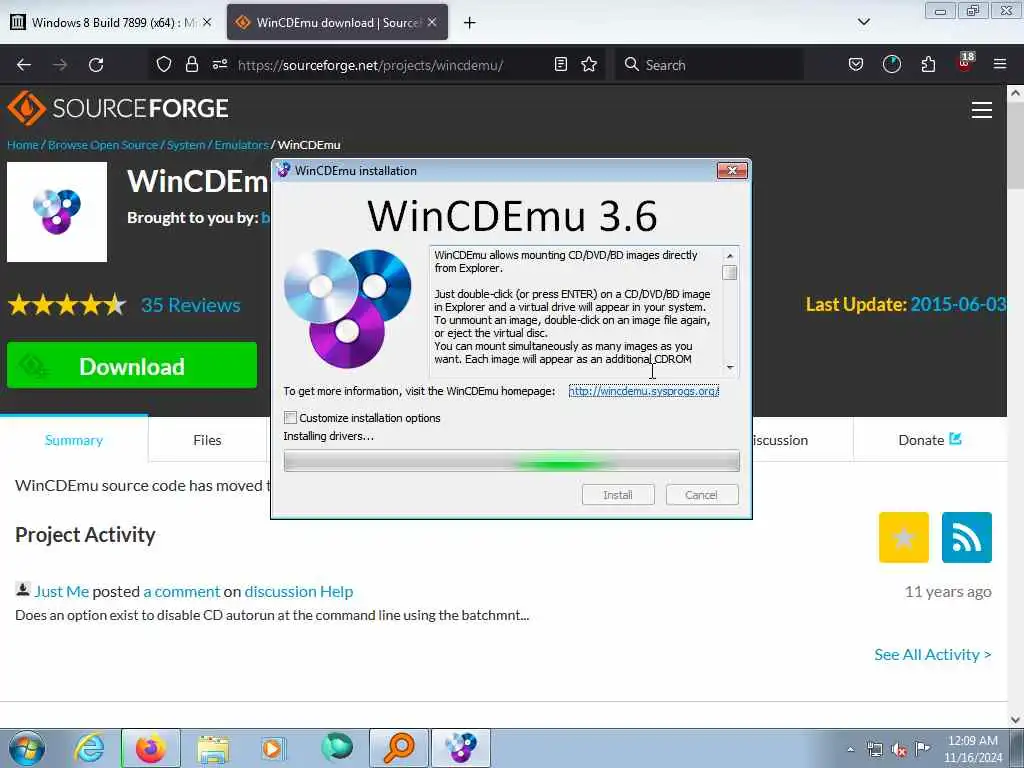Image resolution: width=1024 pixels, height=768 pixels.
Task: Click See All Activity link
Action: 933,654
